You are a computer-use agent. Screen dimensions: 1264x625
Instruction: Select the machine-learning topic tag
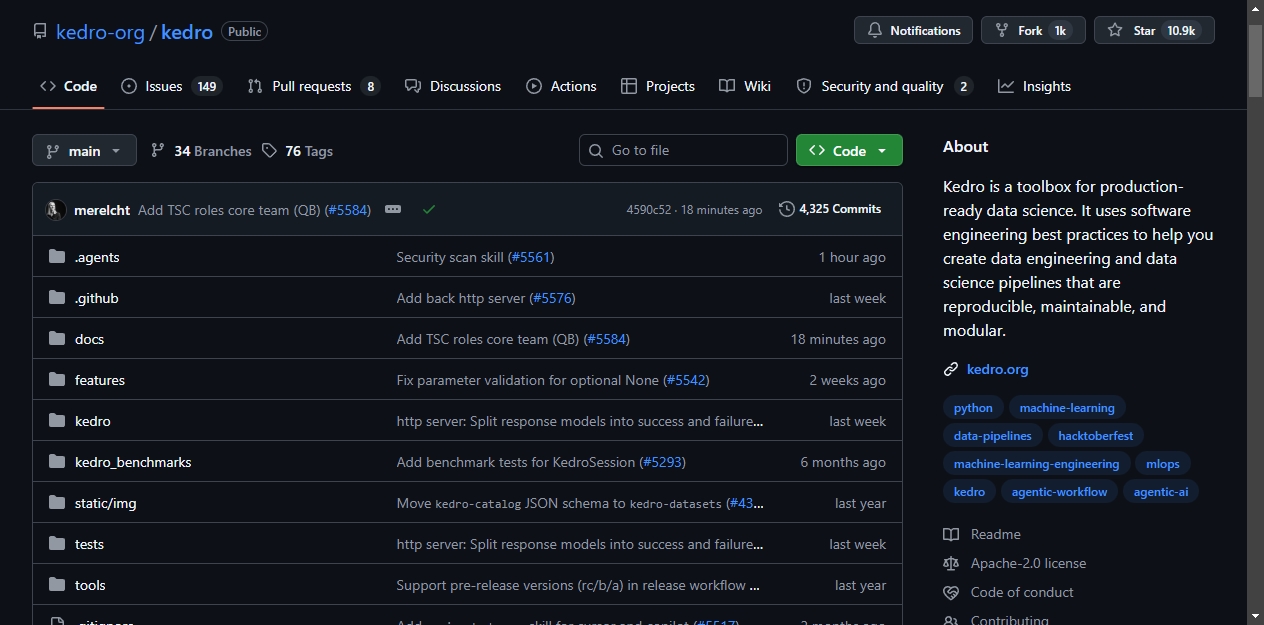1067,407
